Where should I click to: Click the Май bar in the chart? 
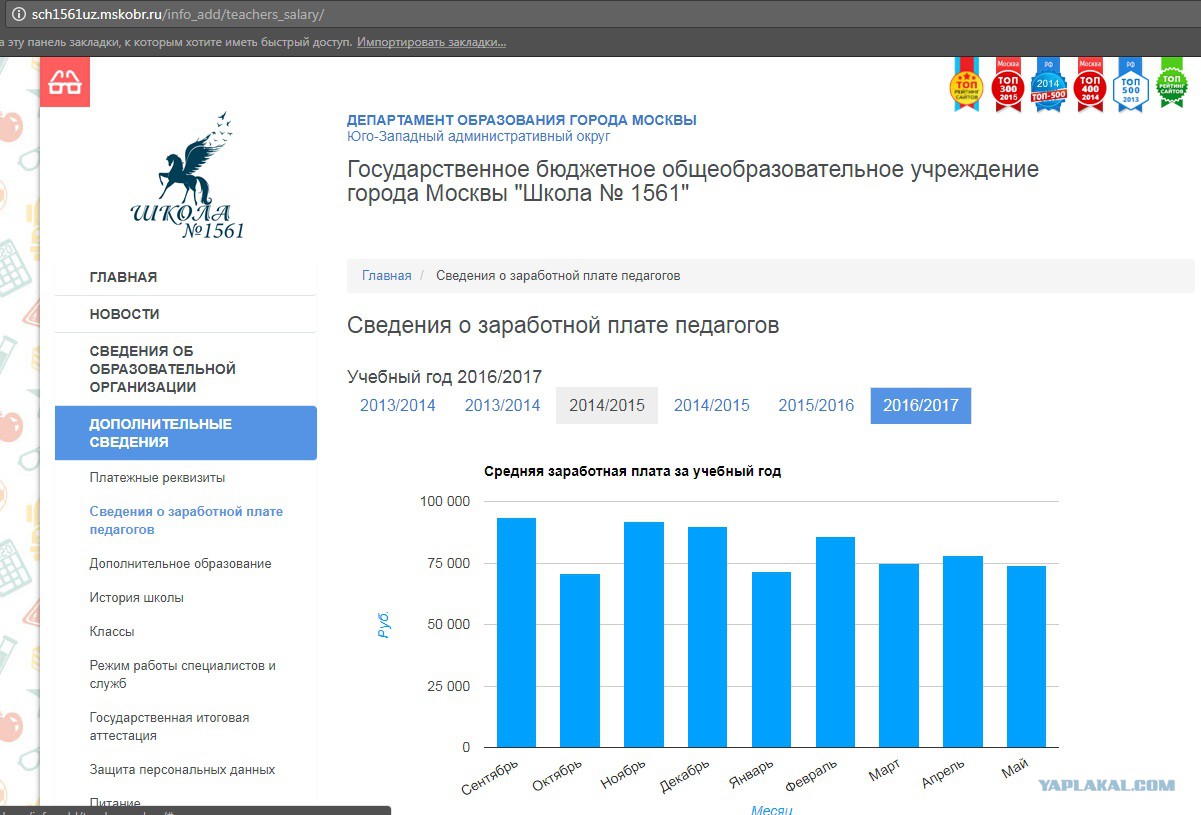[x=1026, y=656]
